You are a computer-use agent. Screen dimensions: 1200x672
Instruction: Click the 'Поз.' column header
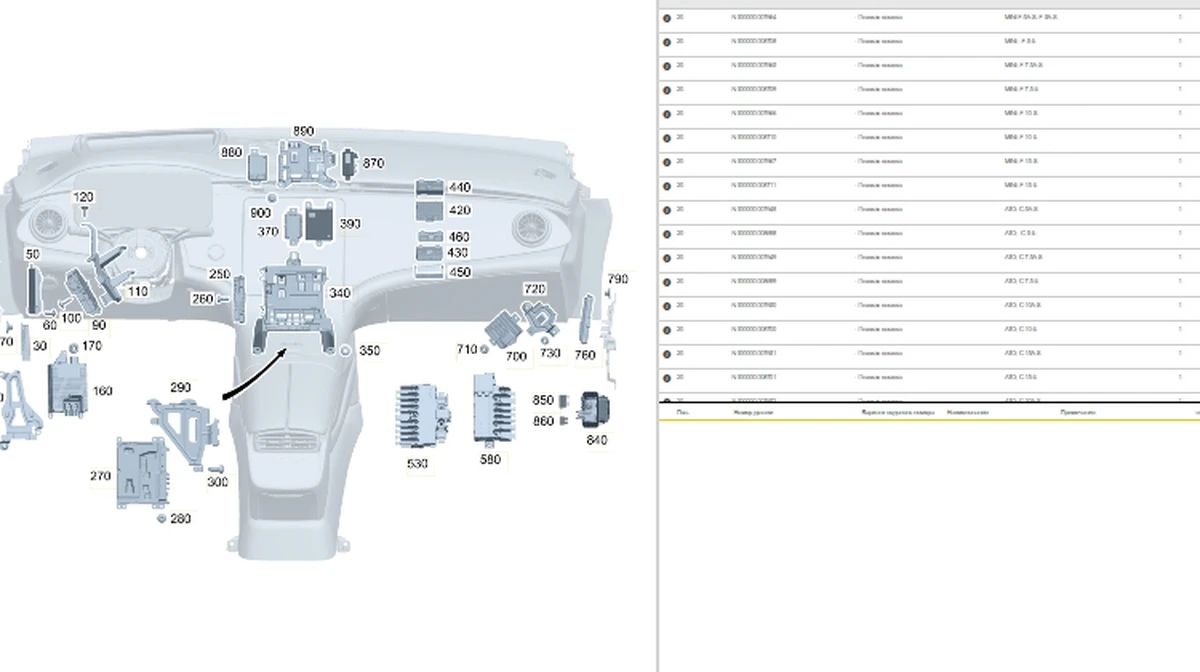[682, 412]
